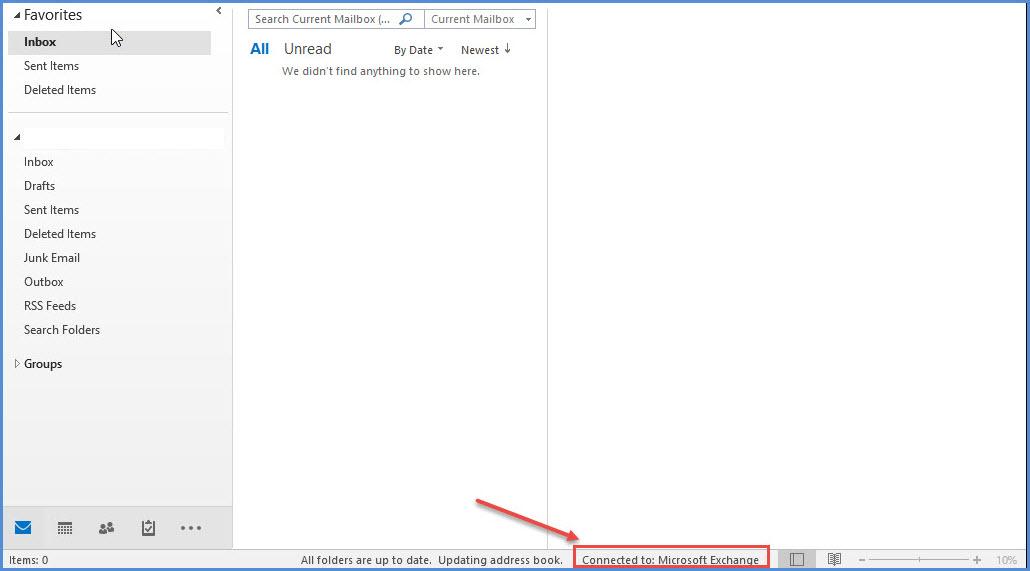
Task: Expand the Groups folder
Action: [x=17, y=363]
